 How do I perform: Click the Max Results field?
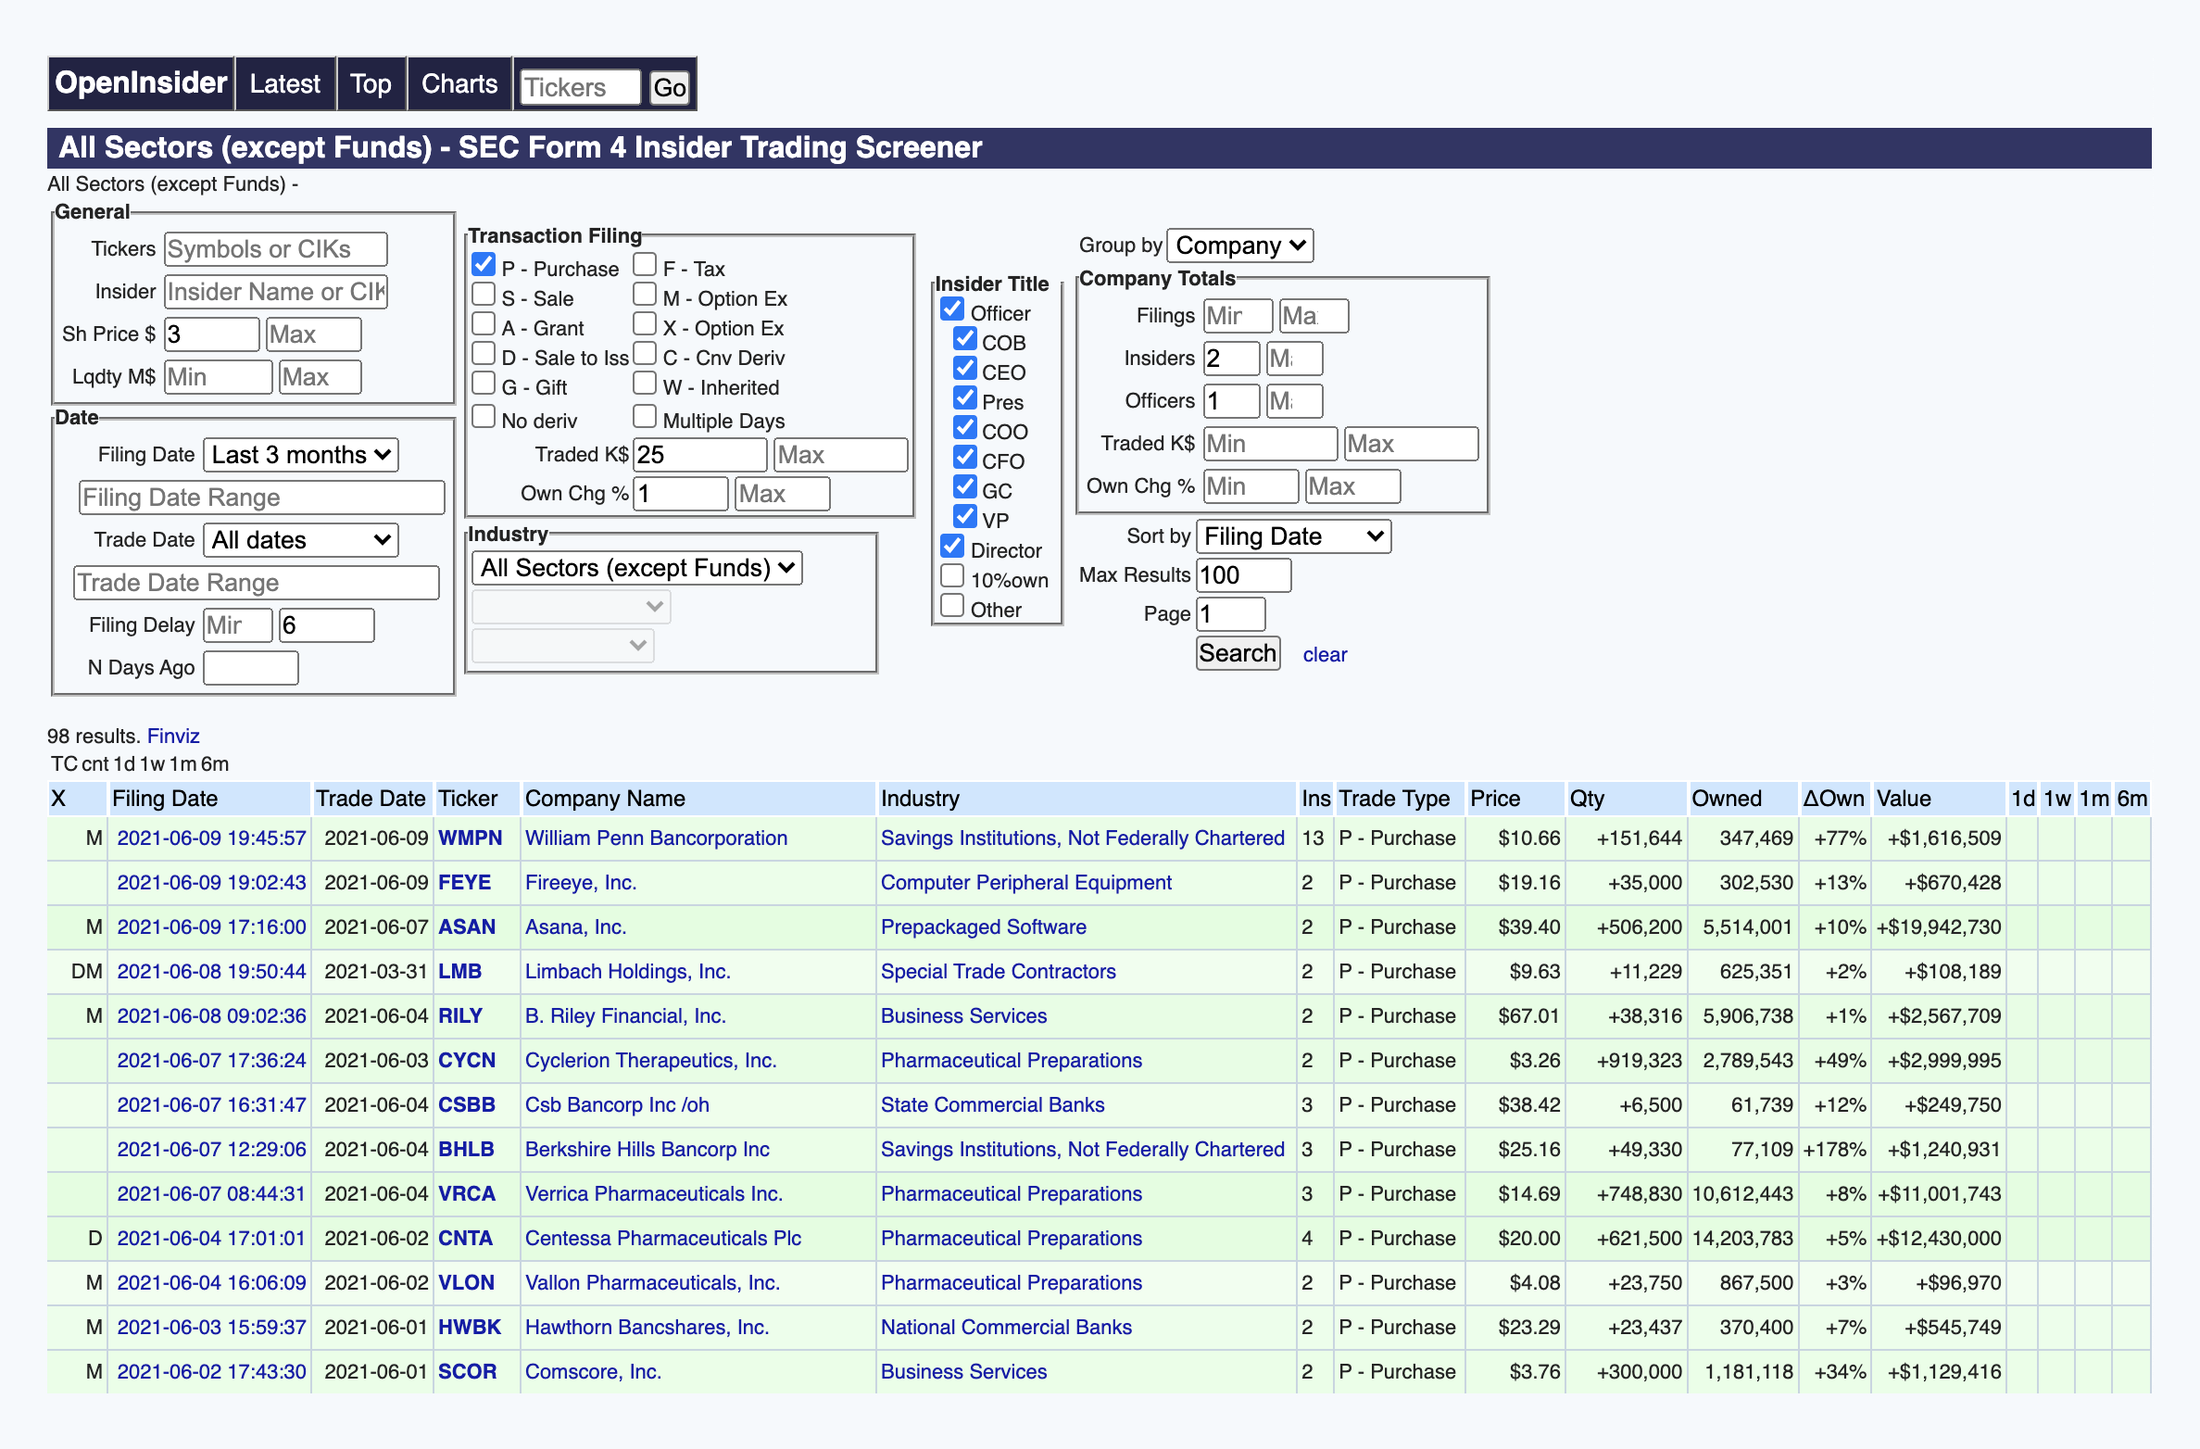click(x=1244, y=575)
